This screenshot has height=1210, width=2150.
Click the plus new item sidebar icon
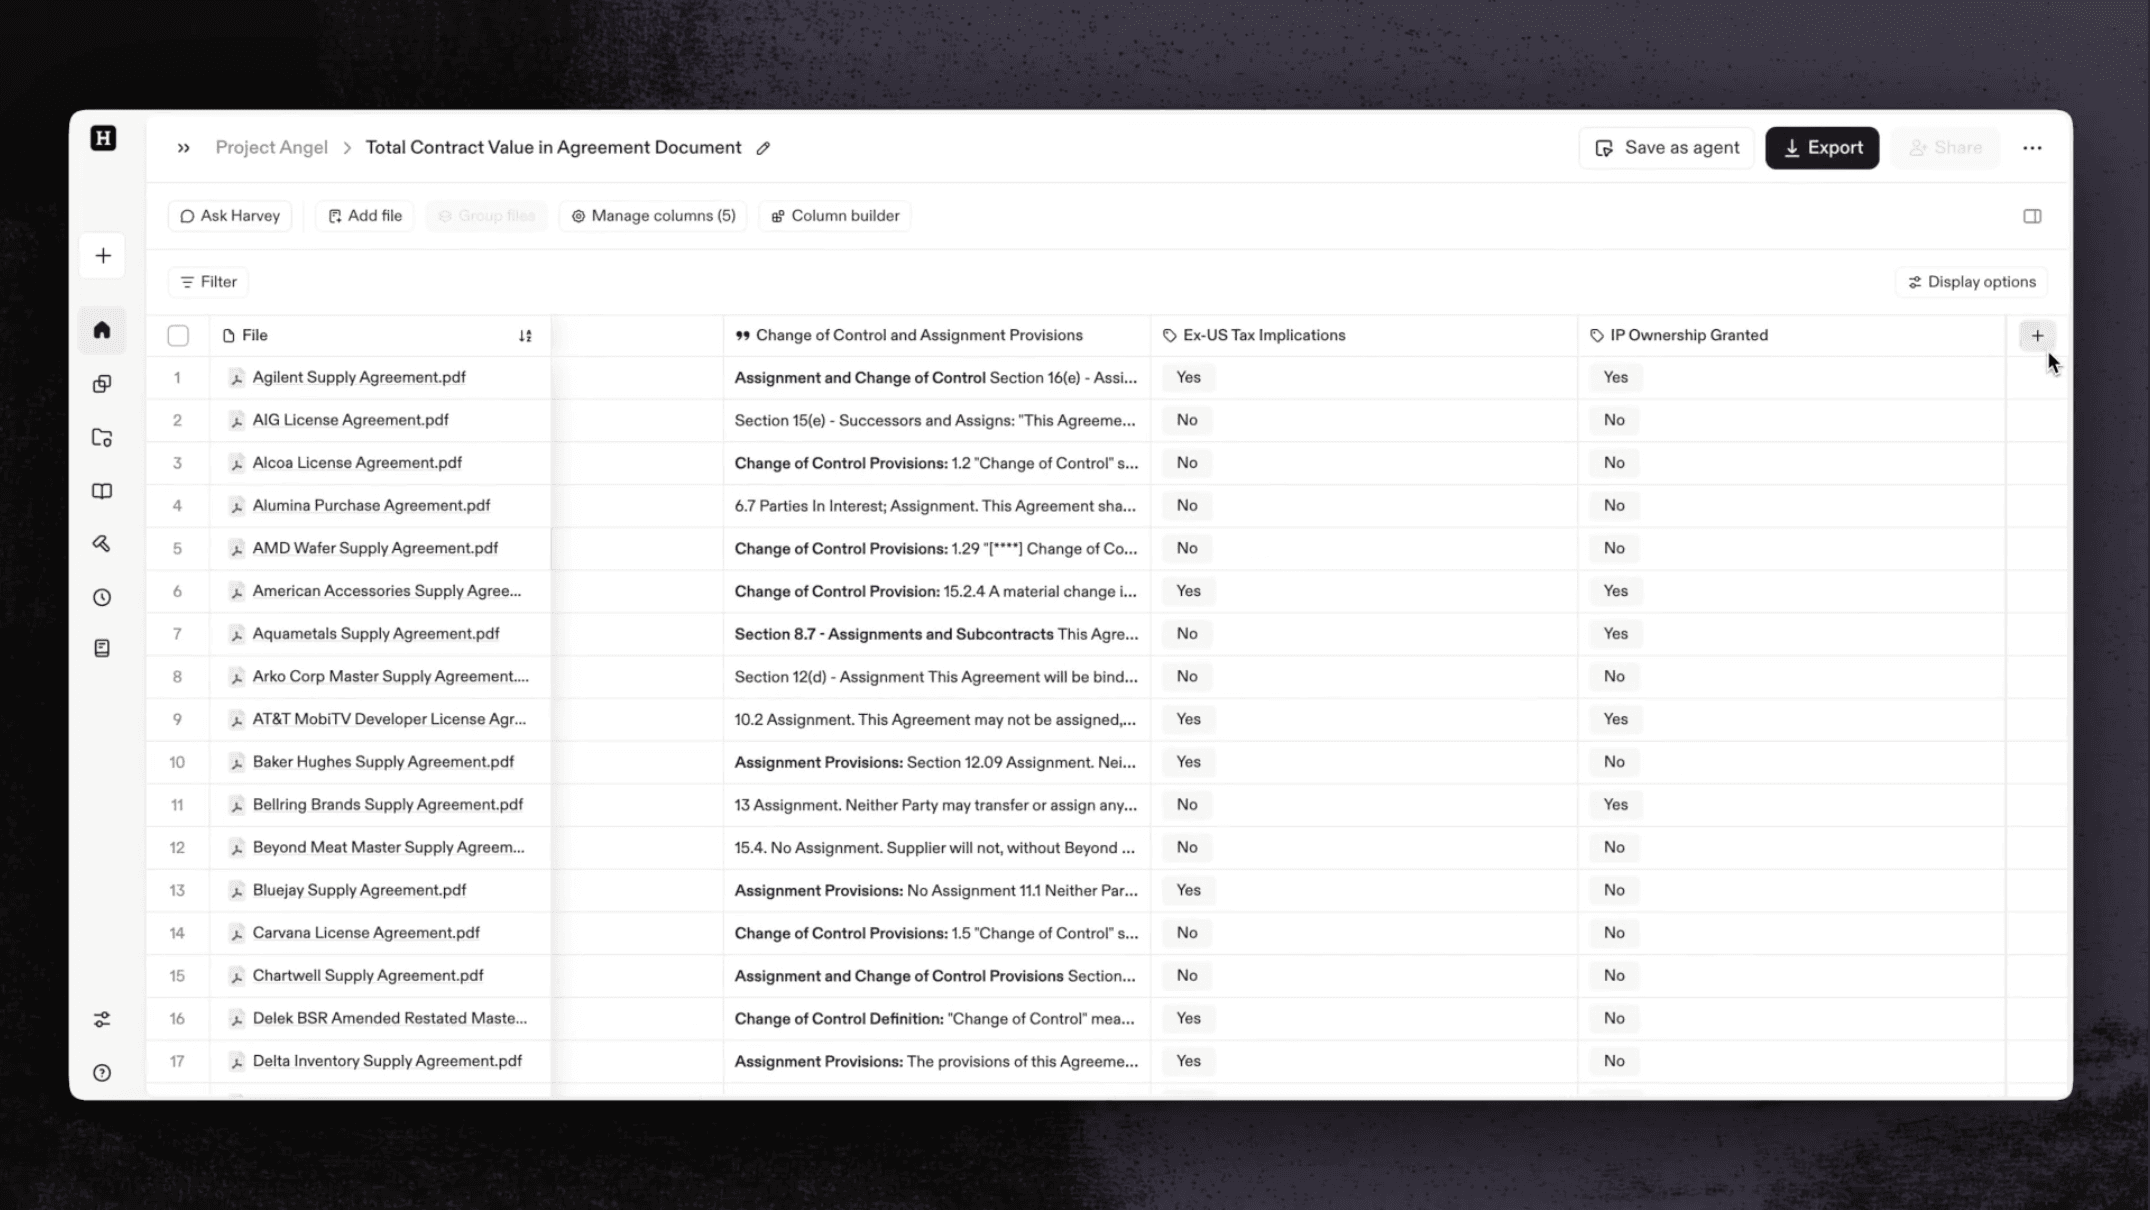[x=103, y=256]
